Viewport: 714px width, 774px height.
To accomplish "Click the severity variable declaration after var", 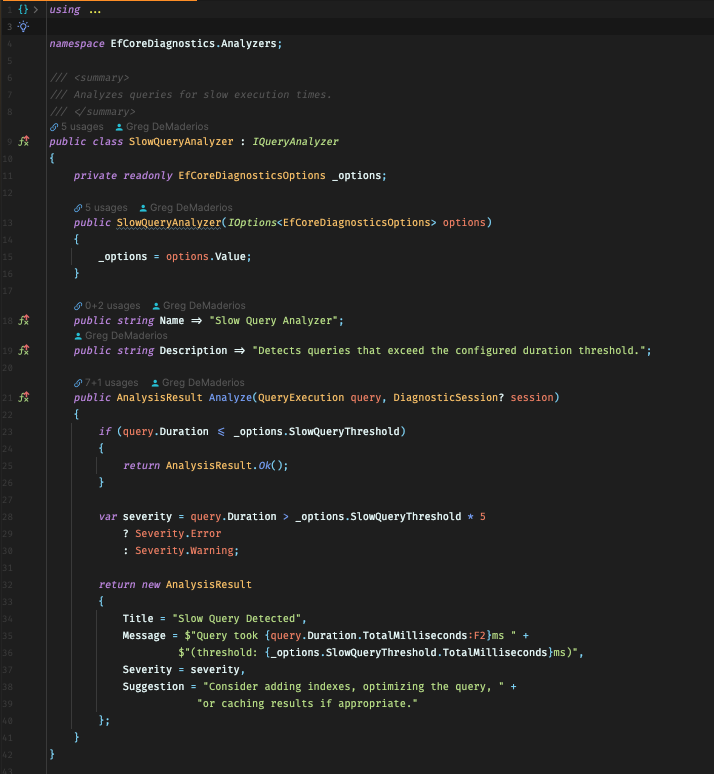I will click(147, 517).
